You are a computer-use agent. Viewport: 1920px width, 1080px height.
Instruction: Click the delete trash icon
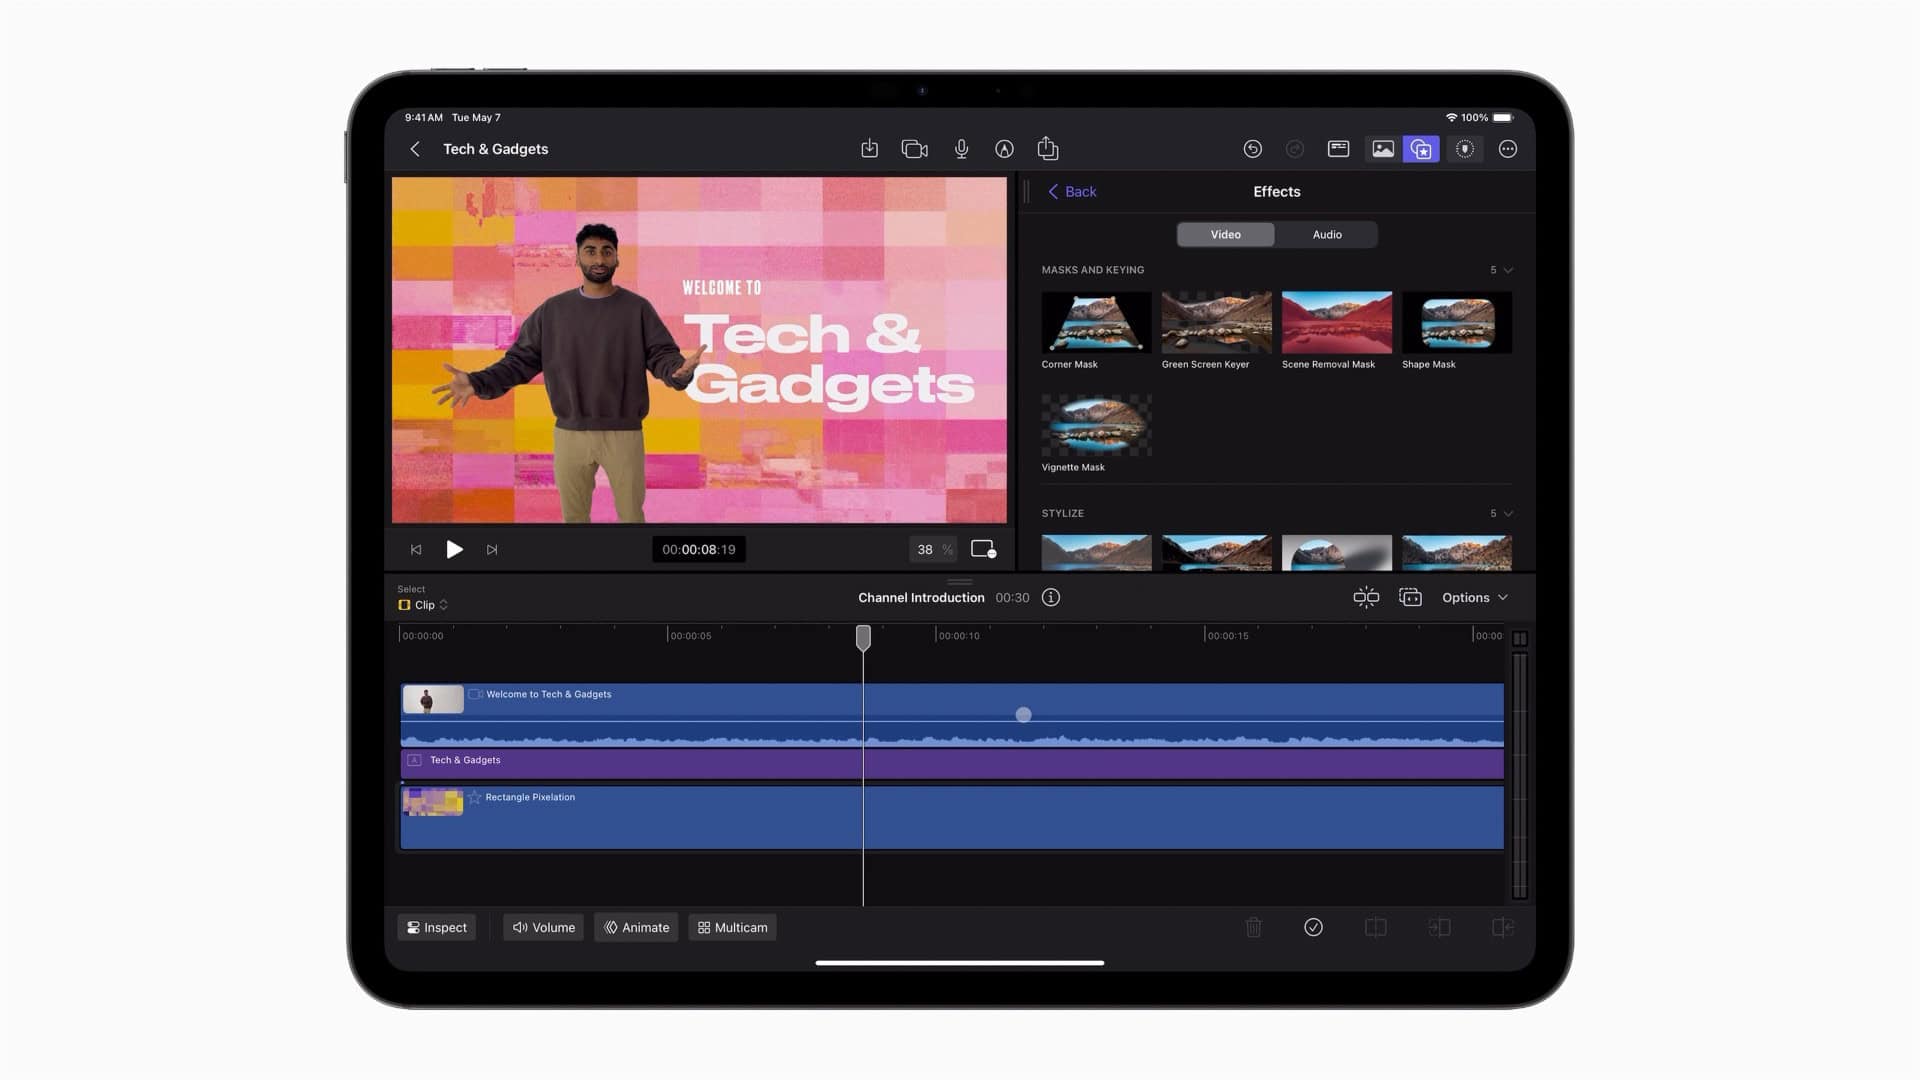tap(1253, 927)
